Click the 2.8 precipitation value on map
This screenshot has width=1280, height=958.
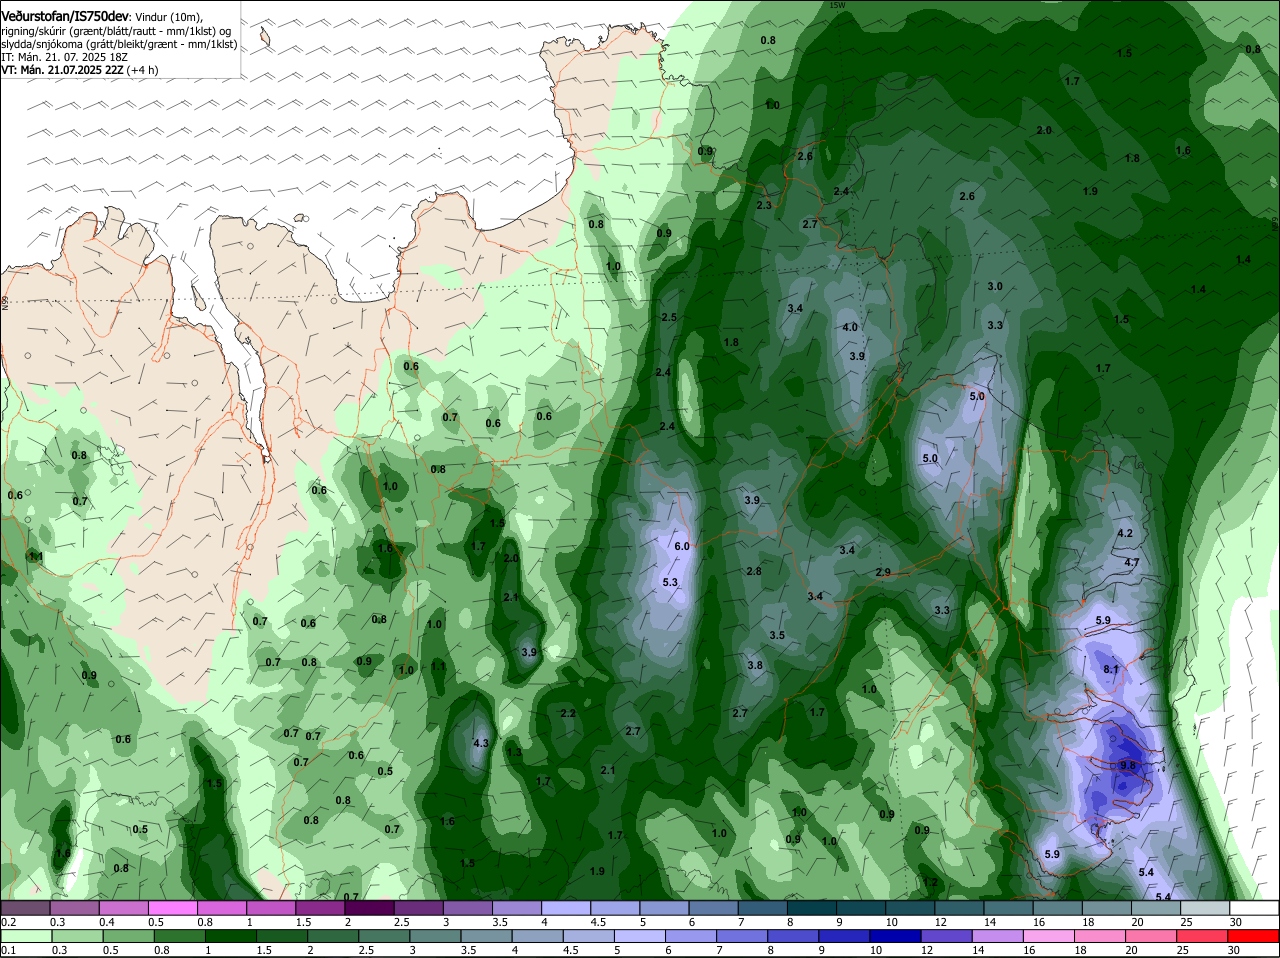(x=754, y=571)
